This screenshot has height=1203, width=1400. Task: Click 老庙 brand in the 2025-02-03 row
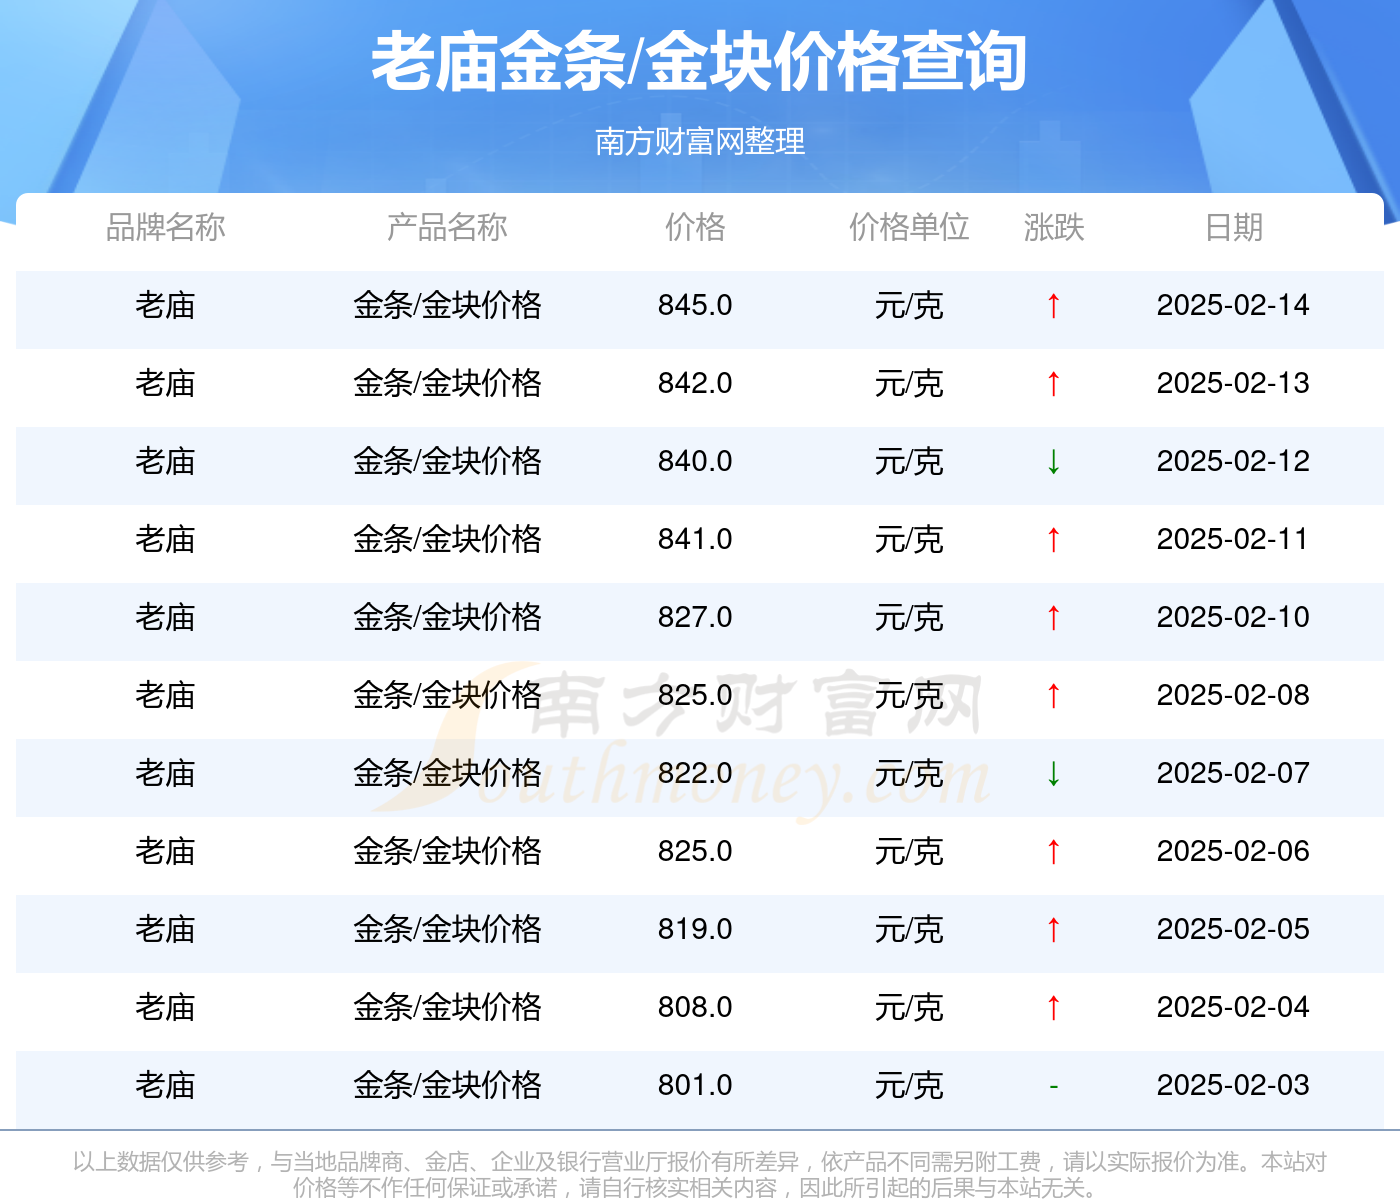[166, 1085]
